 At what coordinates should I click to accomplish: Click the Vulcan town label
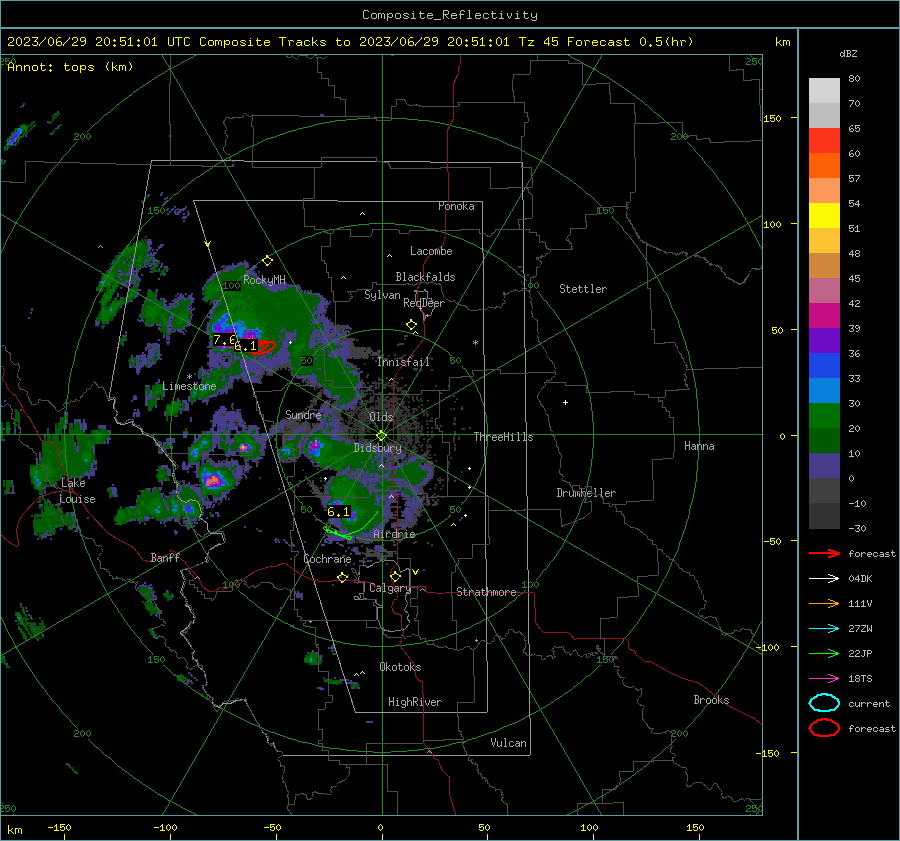click(508, 743)
